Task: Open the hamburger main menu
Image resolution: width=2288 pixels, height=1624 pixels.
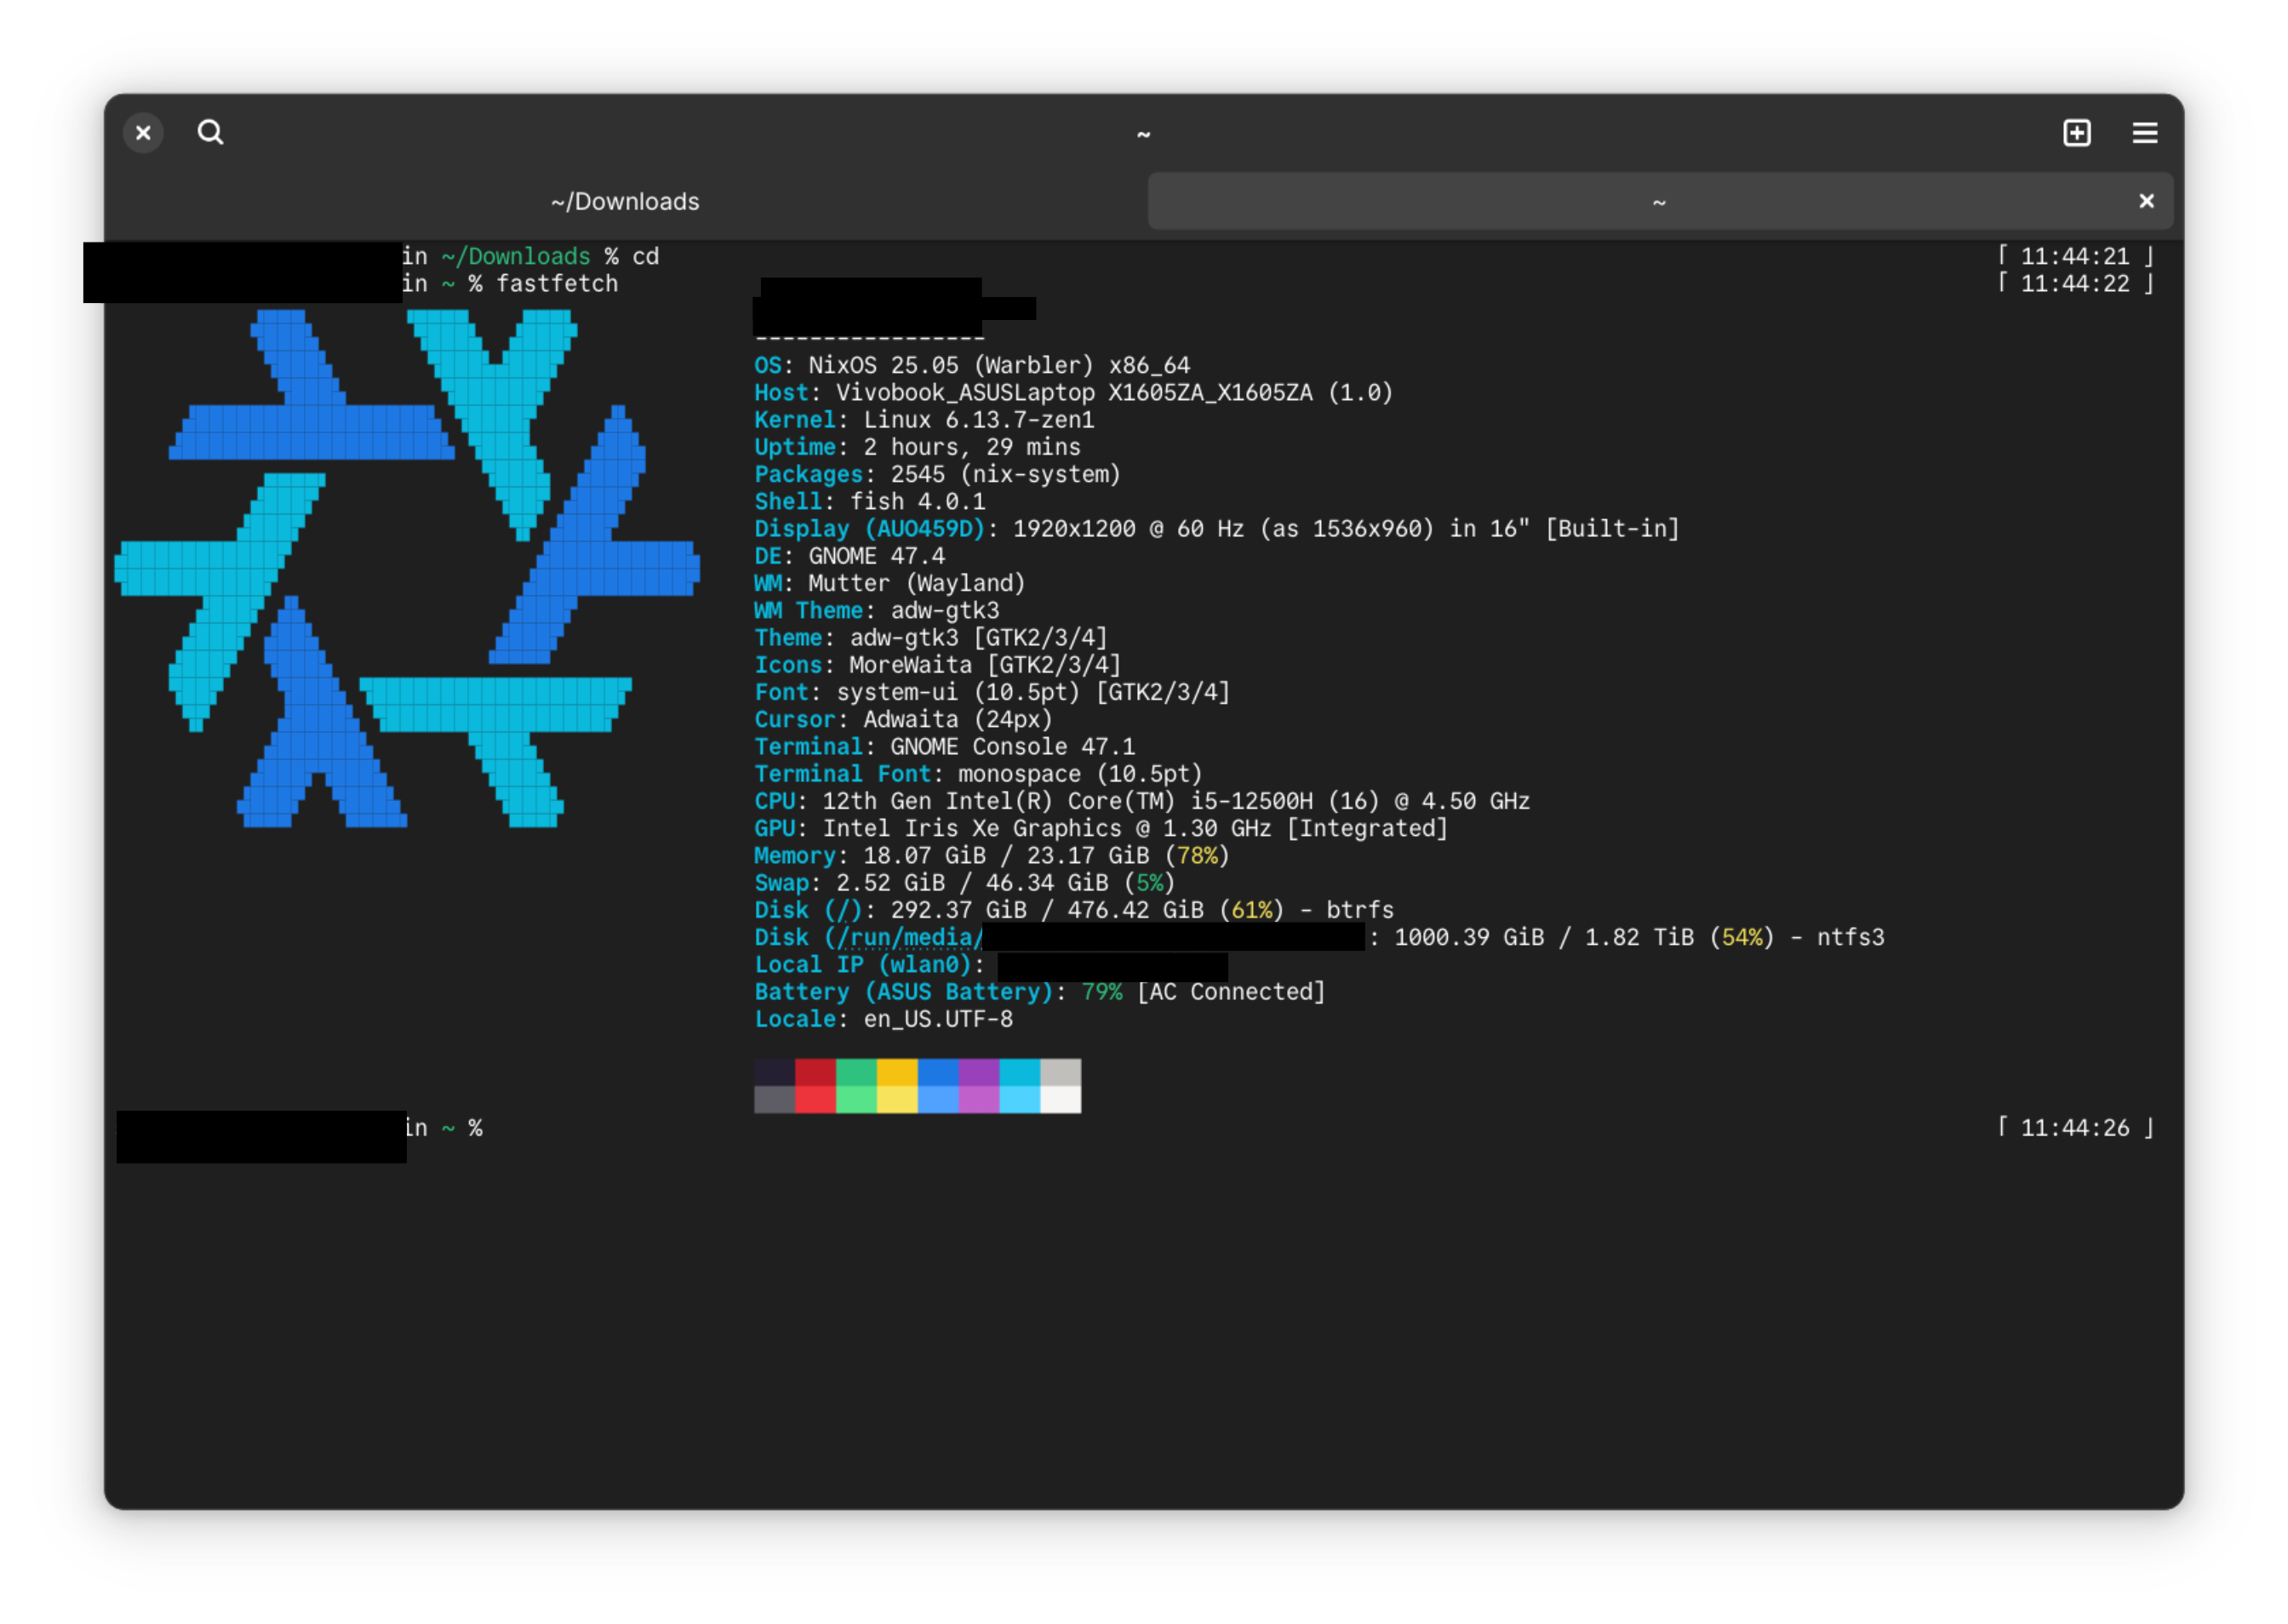Action: [x=2145, y=133]
